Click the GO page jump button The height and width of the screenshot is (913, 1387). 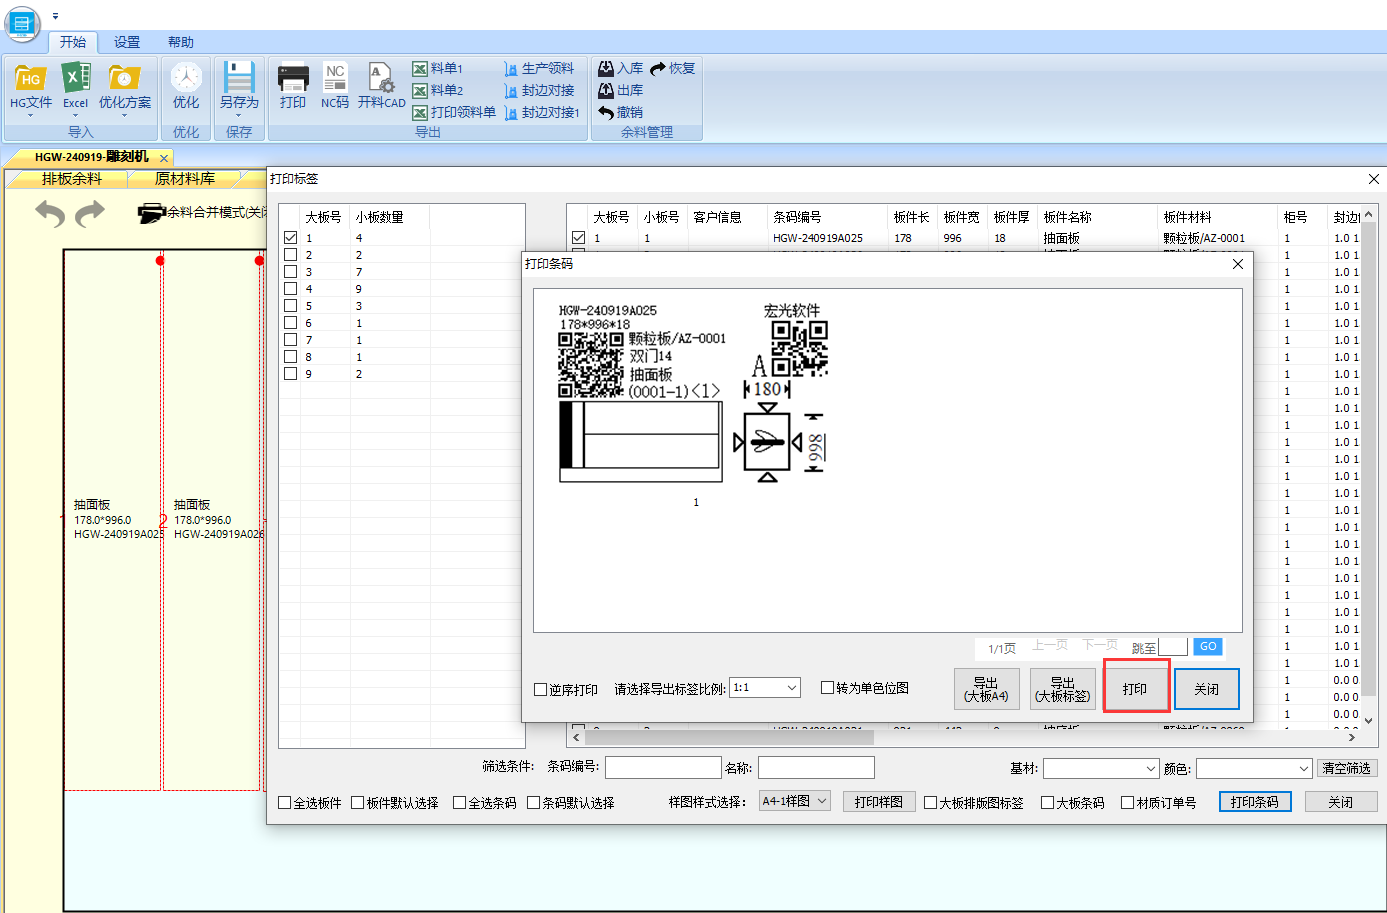coord(1208,647)
